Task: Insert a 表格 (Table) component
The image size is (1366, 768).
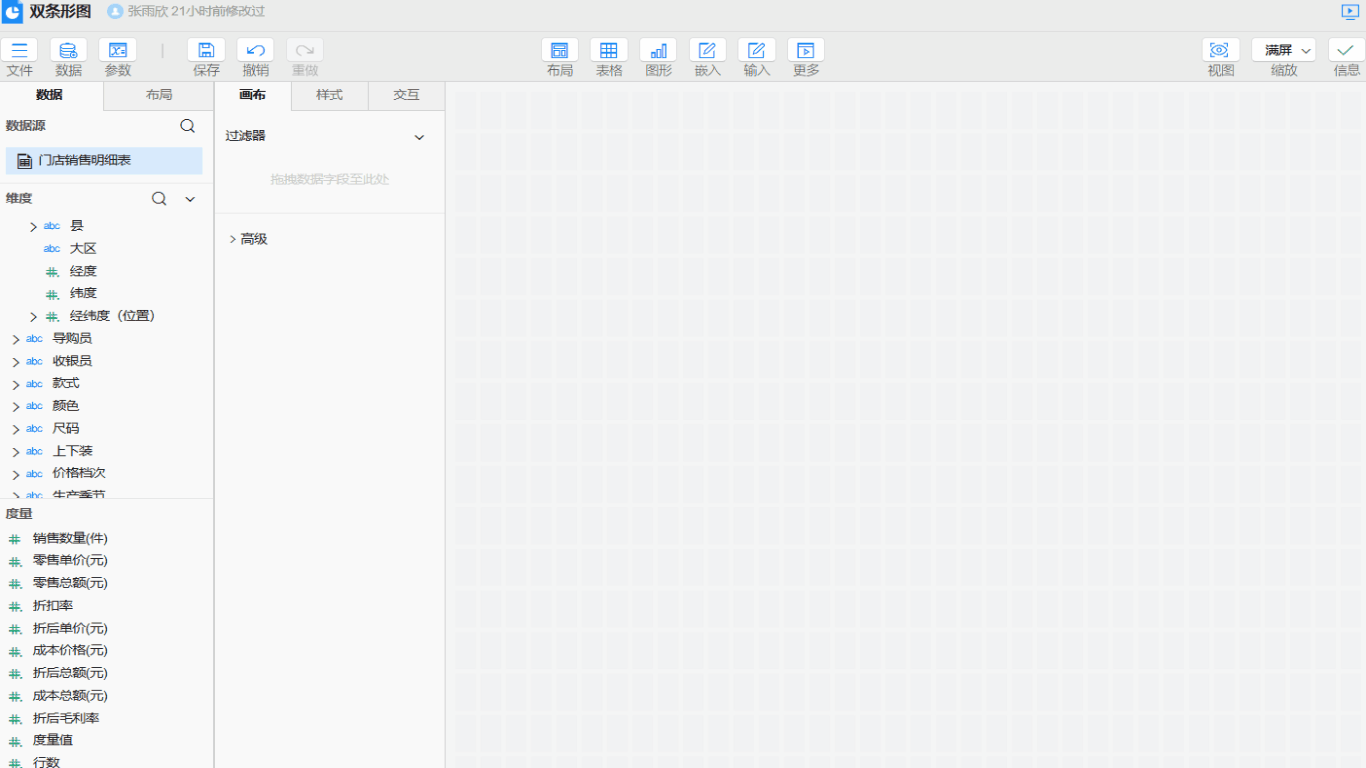Action: click(x=609, y=51)
